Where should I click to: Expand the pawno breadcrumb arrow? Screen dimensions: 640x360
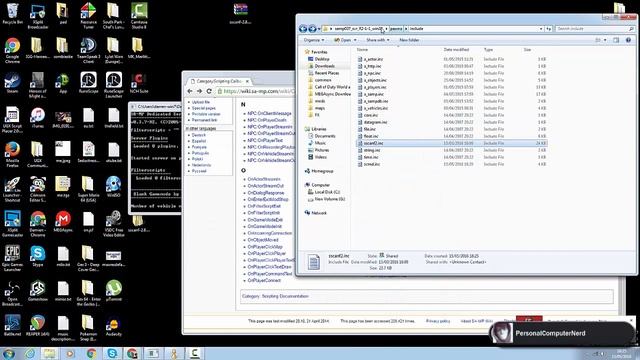406,29
